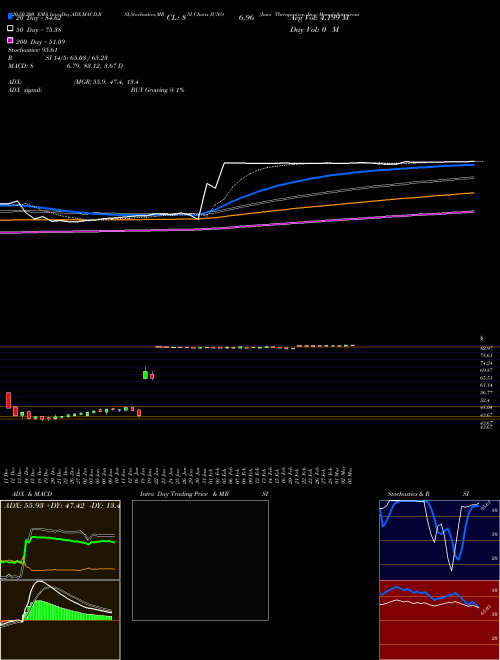500x660 pixels.
Task: Click the '69.87' price axis label
Action: [486, 370]
